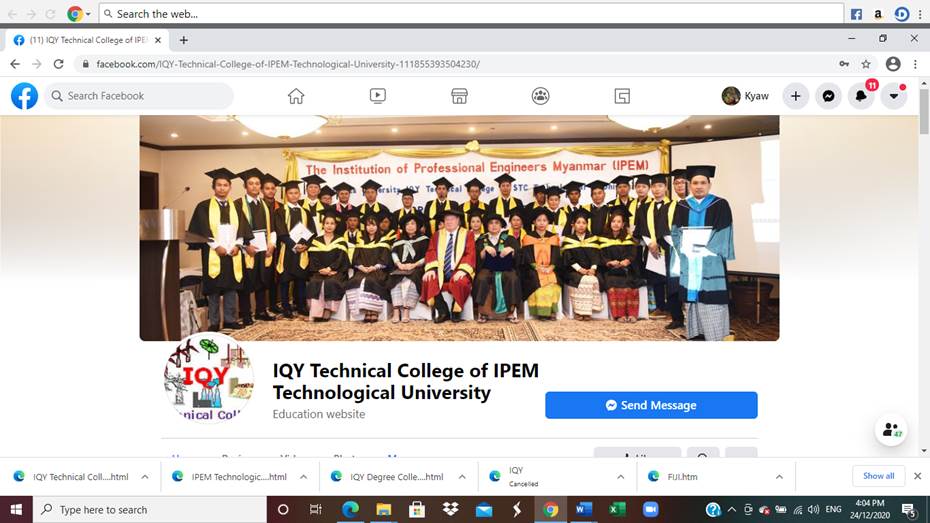Open Dropbox from taskbar
Screen dimensions: 930x523
(450, 509)
